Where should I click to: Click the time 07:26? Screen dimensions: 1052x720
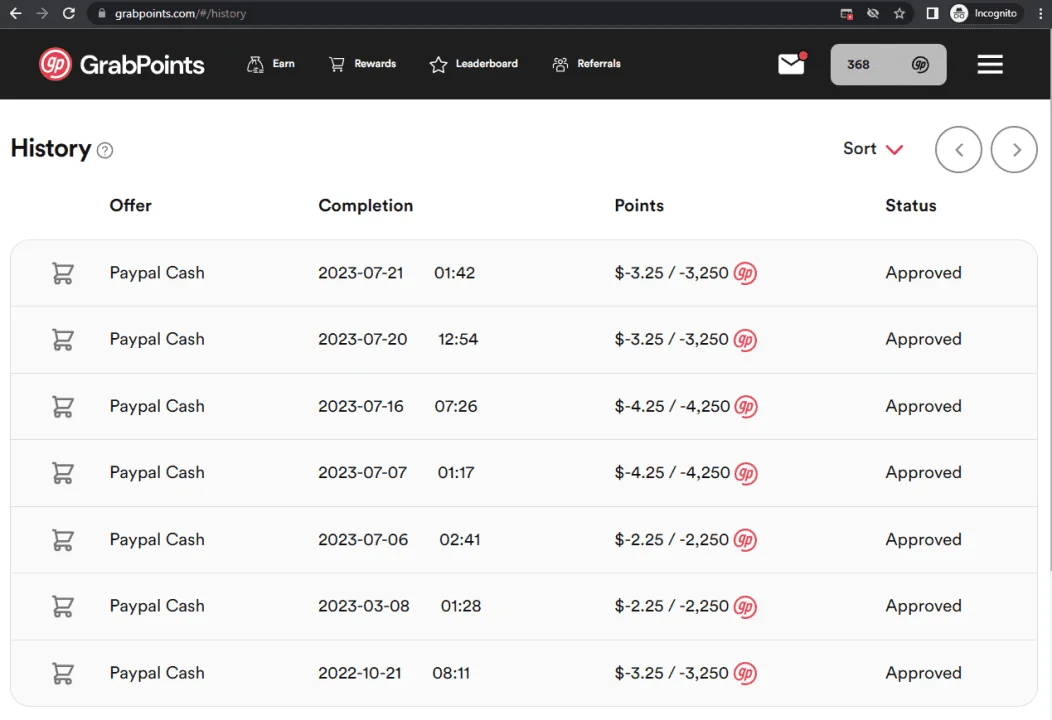[456, 407]
